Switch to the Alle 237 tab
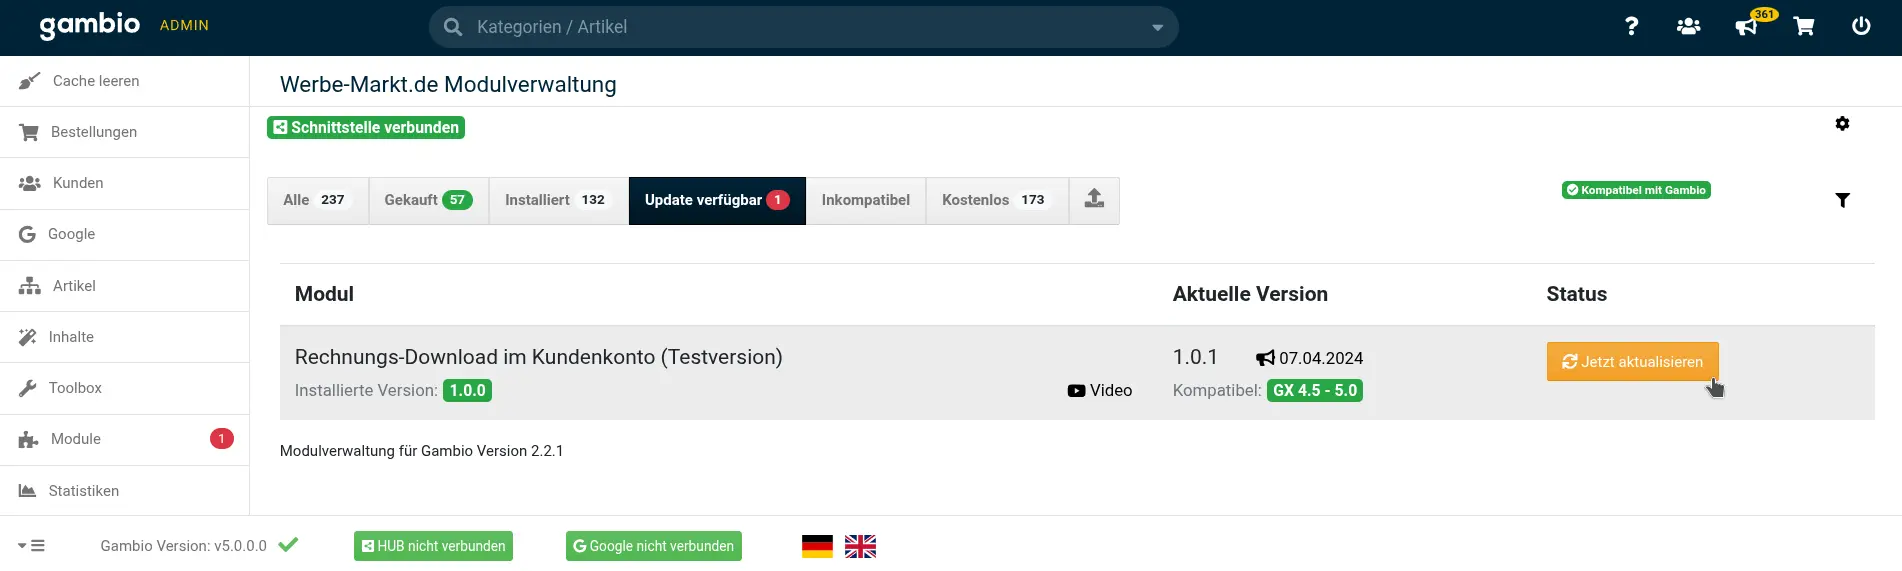The image size is (1902, 571). (x=318, y=200)
